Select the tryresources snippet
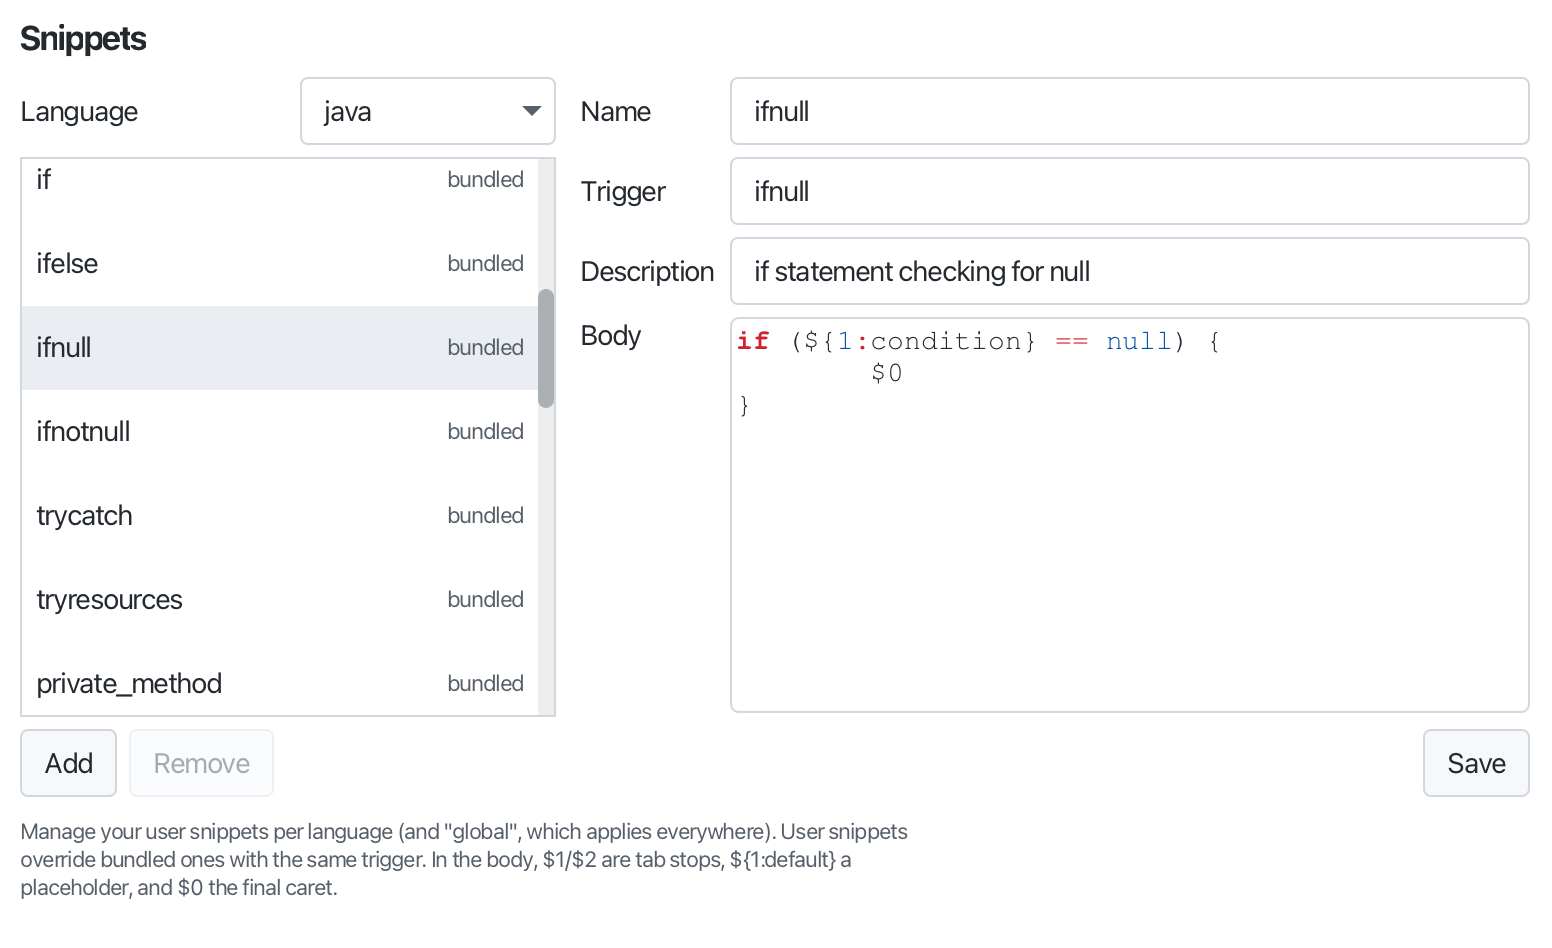Screen dimensions: 1552x948 [x=280, y=600]
